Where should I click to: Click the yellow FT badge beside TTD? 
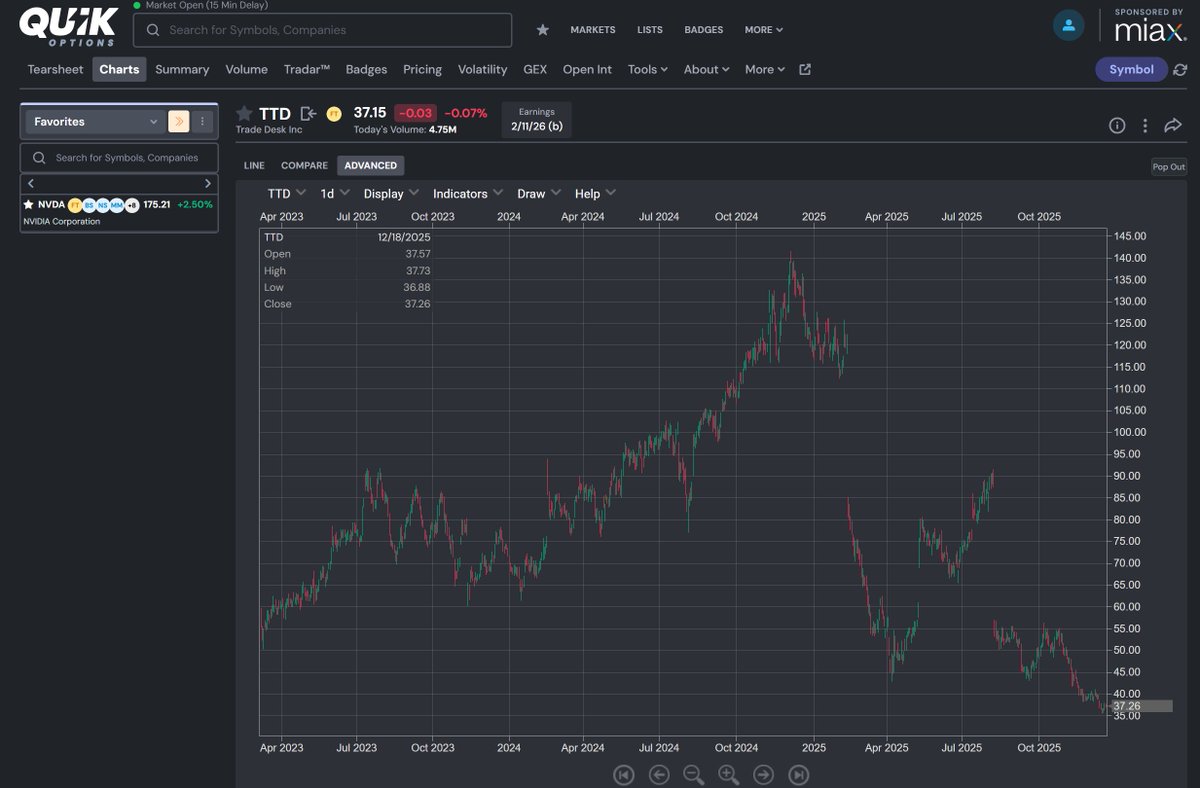pyautogui.click(x=334, y=114)
